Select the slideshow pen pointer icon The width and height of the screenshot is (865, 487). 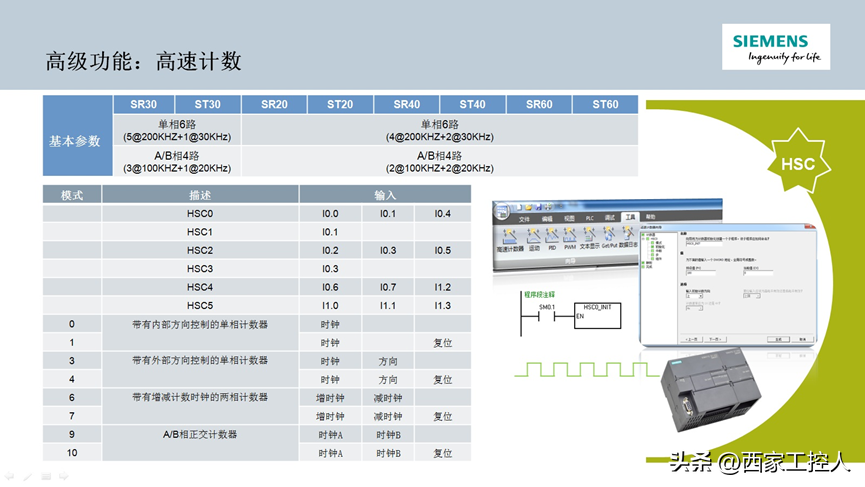[28, 476]
